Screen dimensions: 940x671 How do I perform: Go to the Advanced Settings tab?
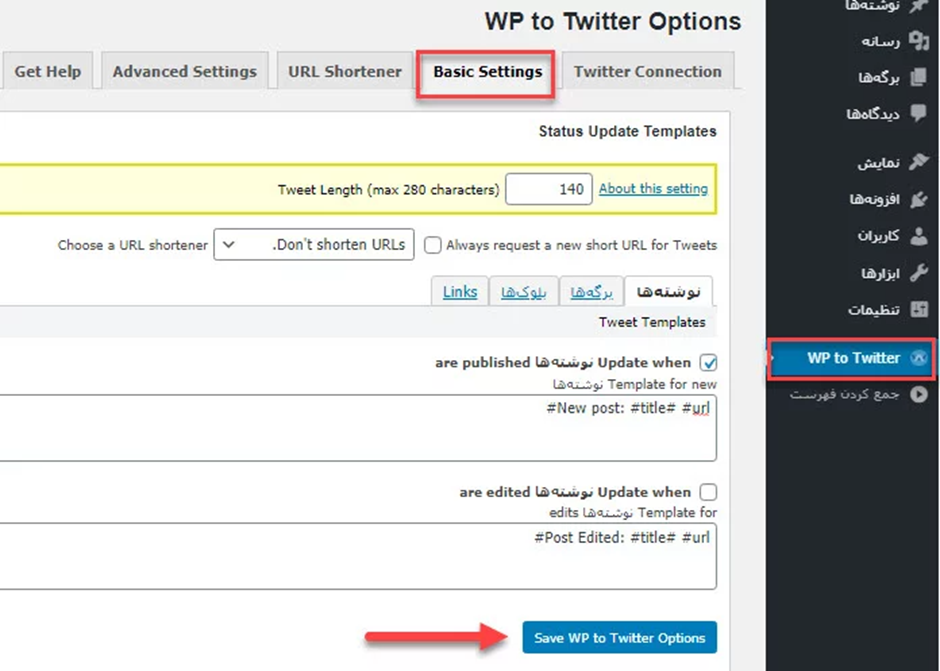point(185,71)
